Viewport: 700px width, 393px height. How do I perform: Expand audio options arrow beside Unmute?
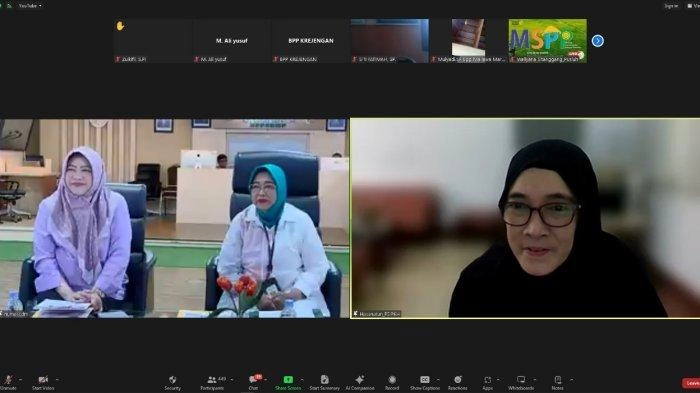tap(20, 380)
